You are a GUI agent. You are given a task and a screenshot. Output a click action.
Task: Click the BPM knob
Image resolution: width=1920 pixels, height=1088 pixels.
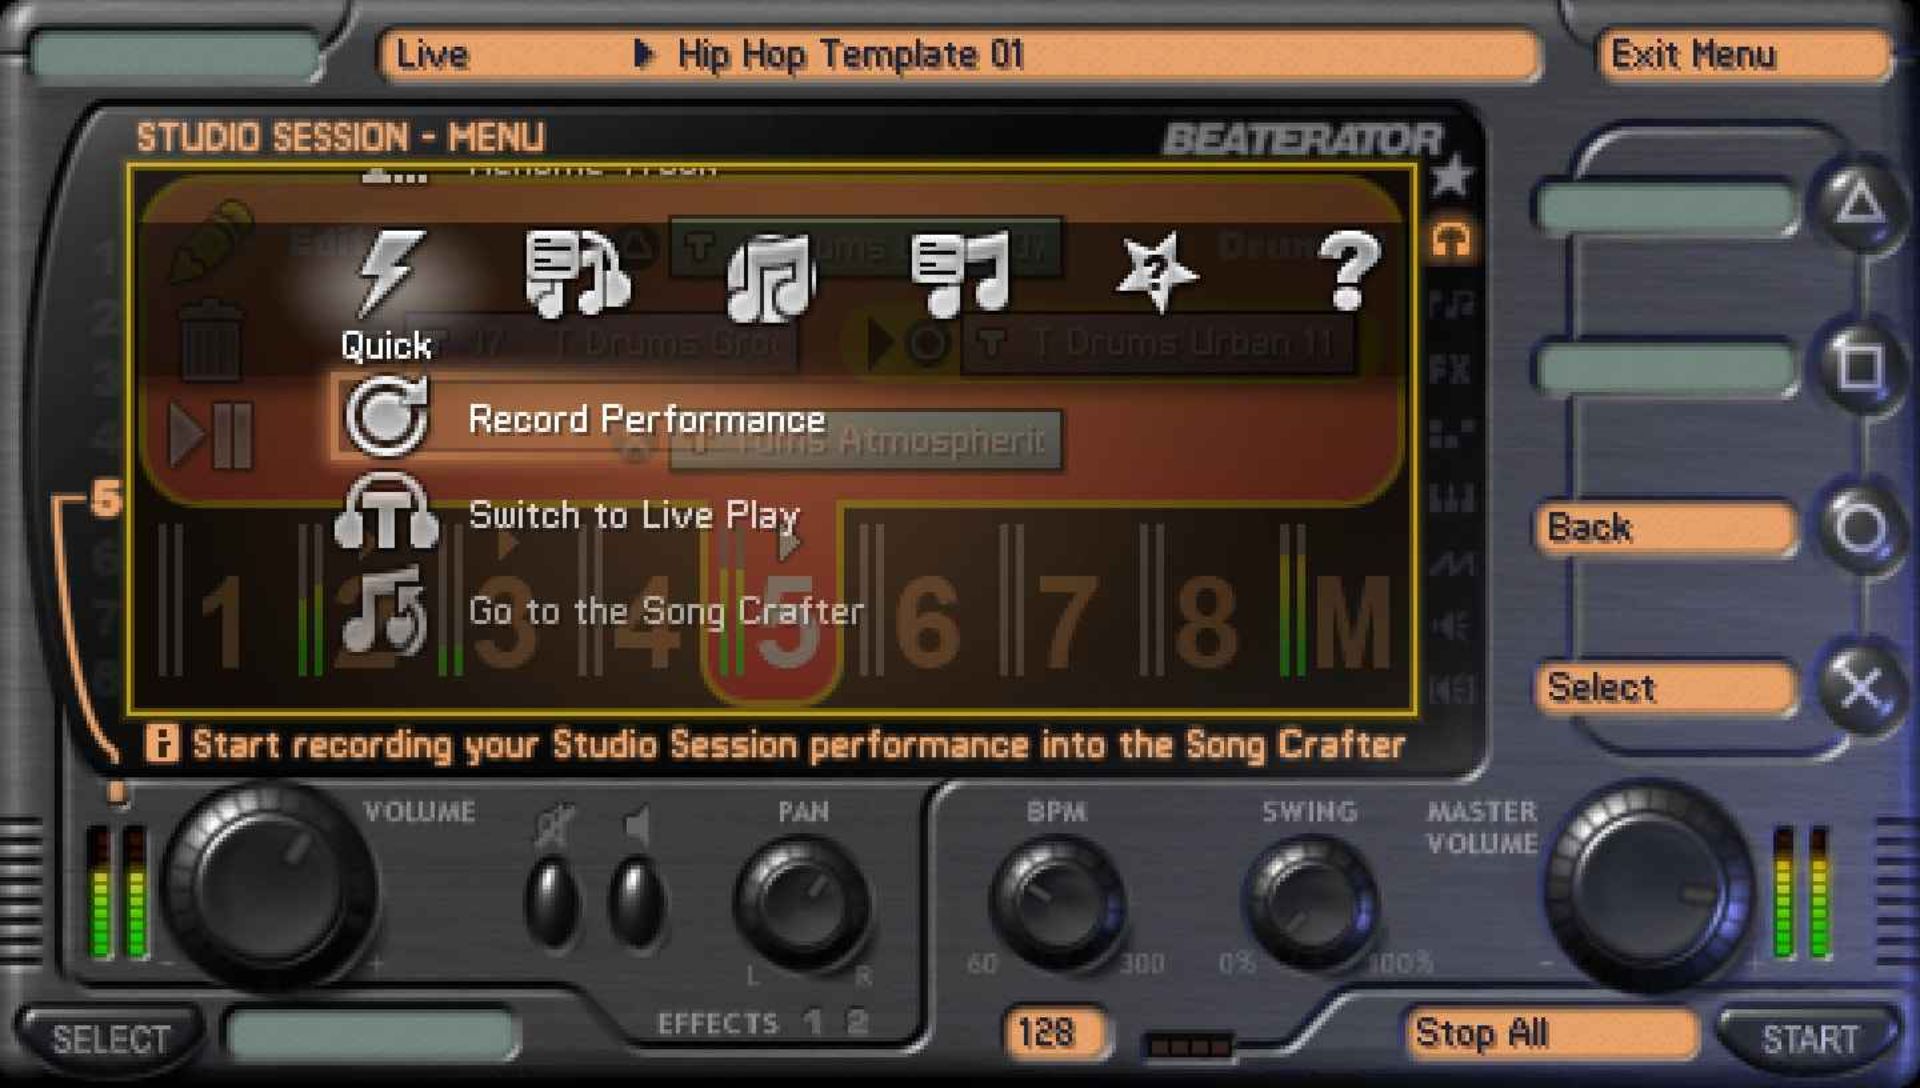coord(1056,899)
